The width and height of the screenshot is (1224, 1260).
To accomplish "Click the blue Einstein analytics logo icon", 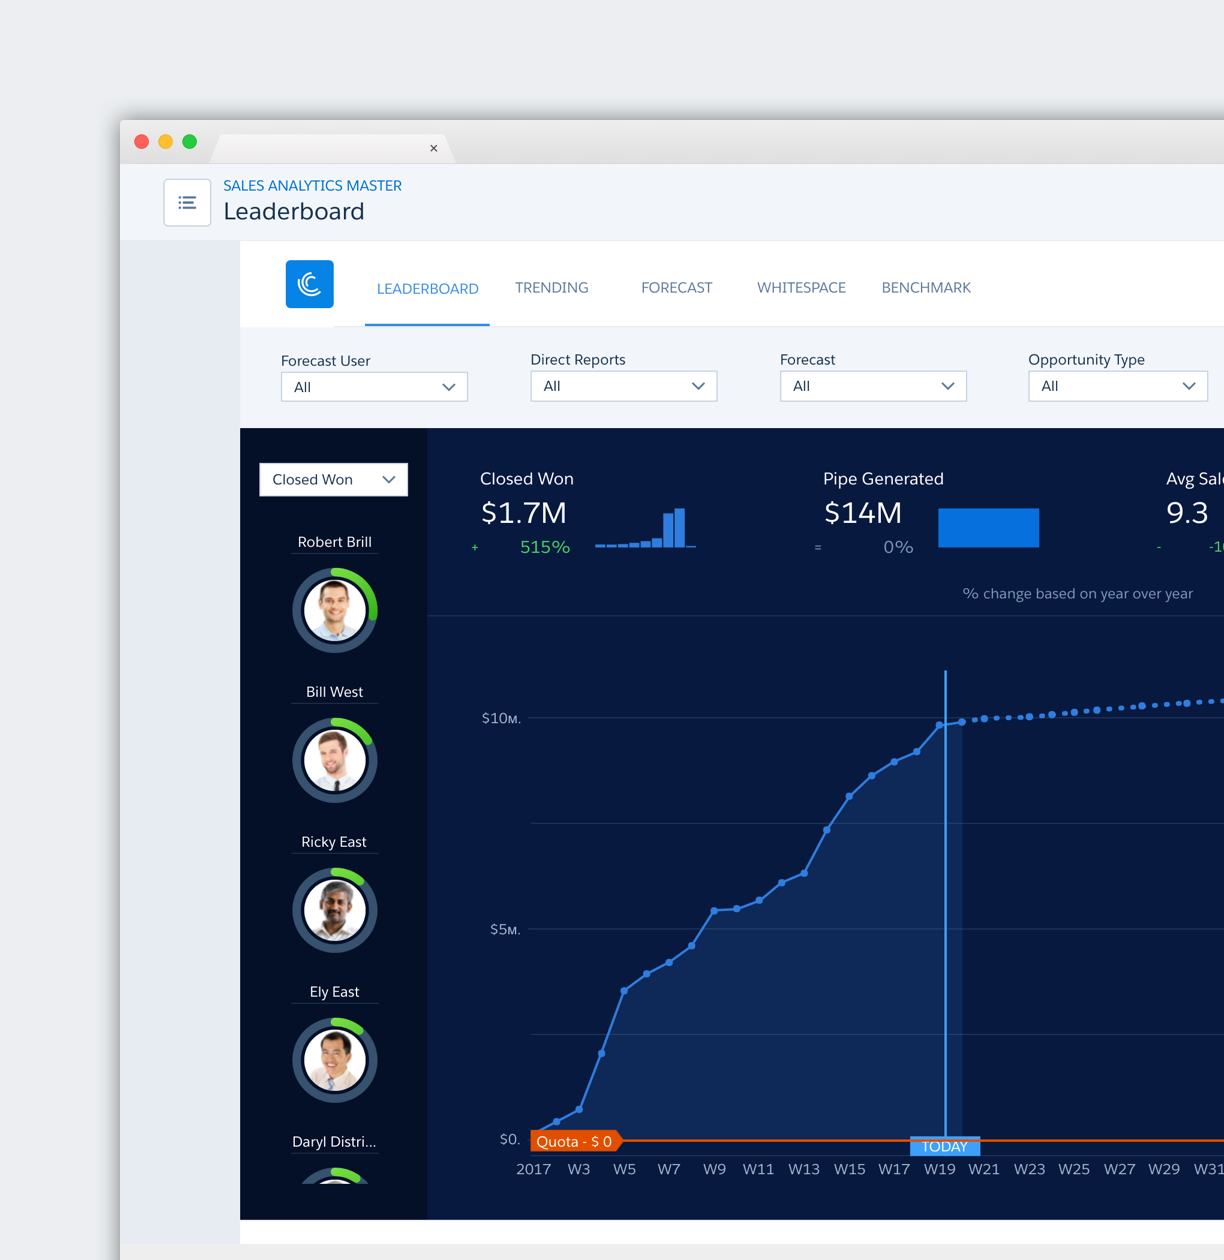I will [310, 284].
